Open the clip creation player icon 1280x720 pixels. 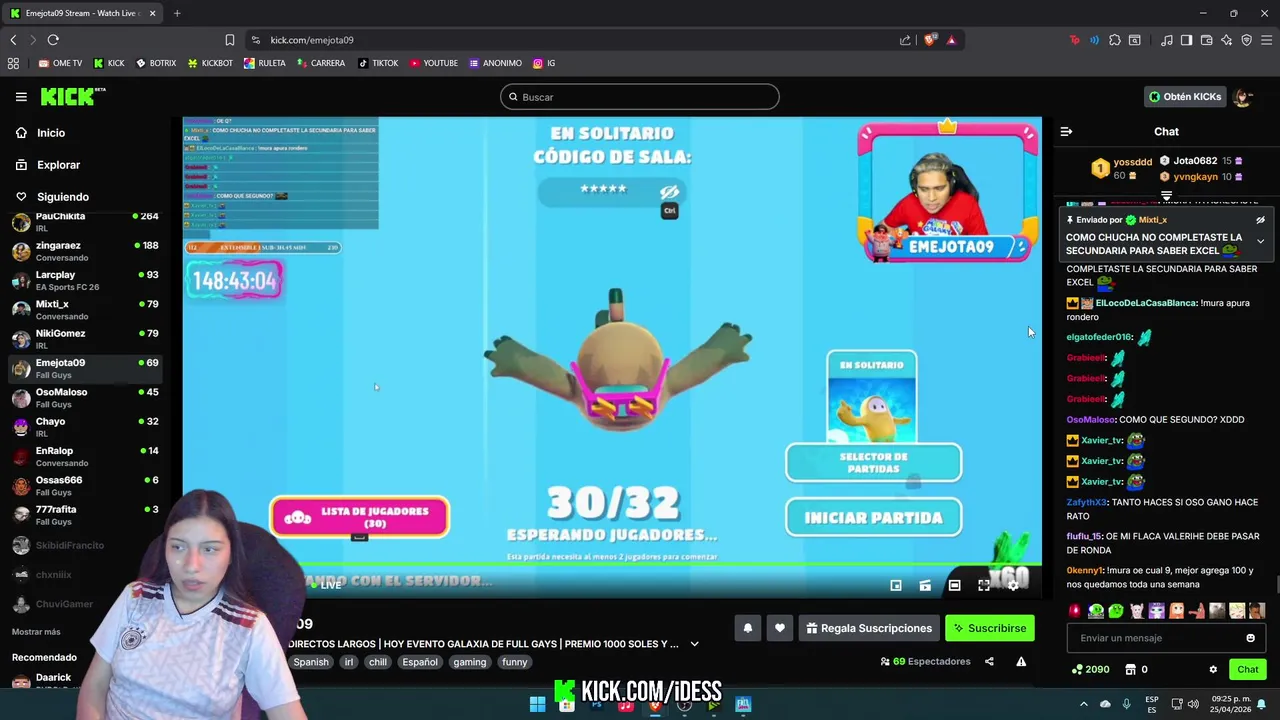[x=925, y=585]
